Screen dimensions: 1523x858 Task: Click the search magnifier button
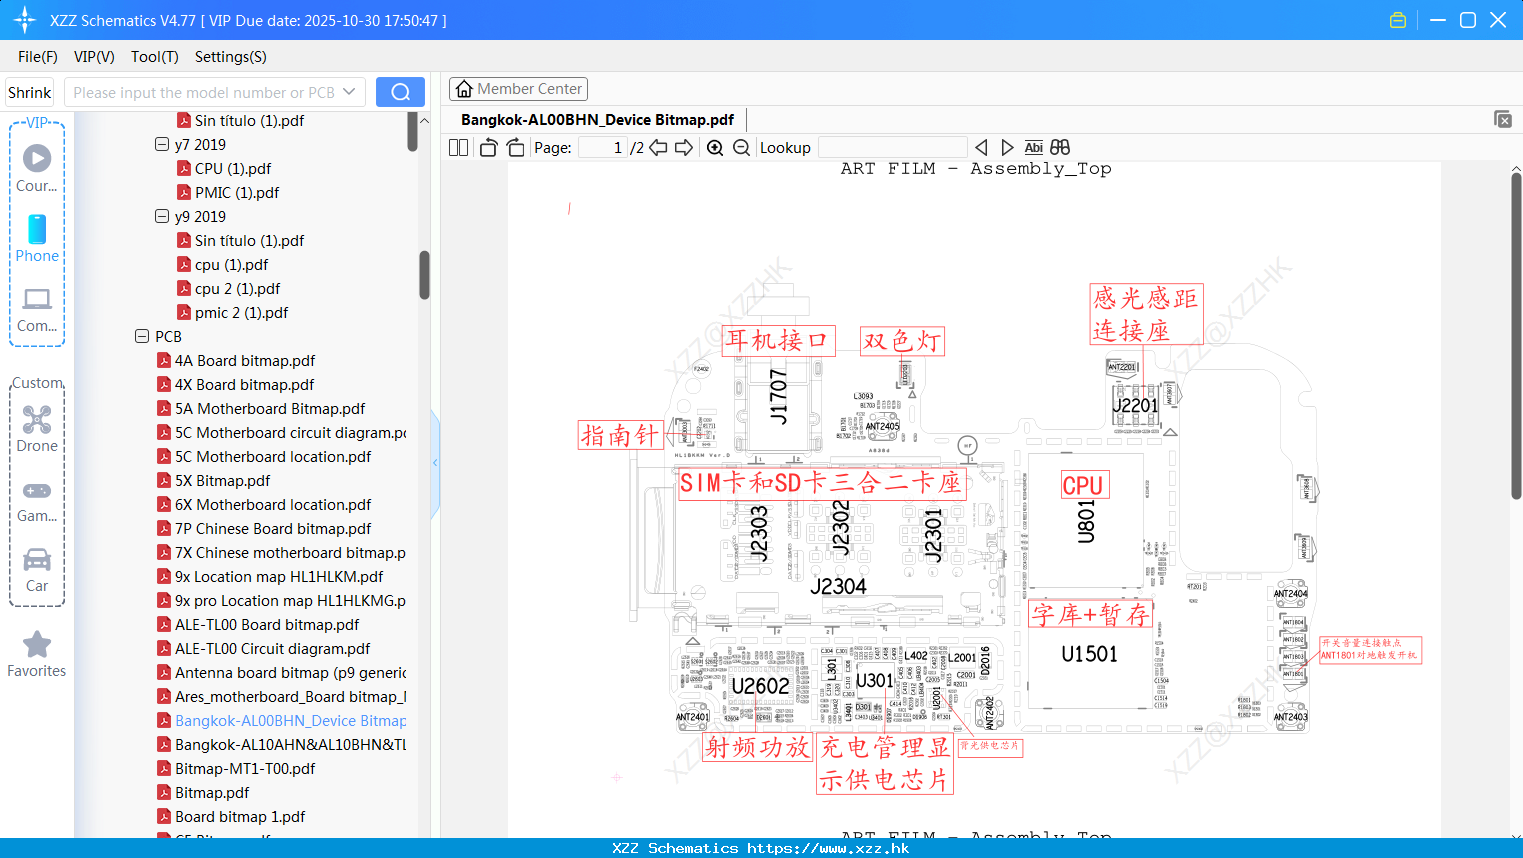point(400,92)
